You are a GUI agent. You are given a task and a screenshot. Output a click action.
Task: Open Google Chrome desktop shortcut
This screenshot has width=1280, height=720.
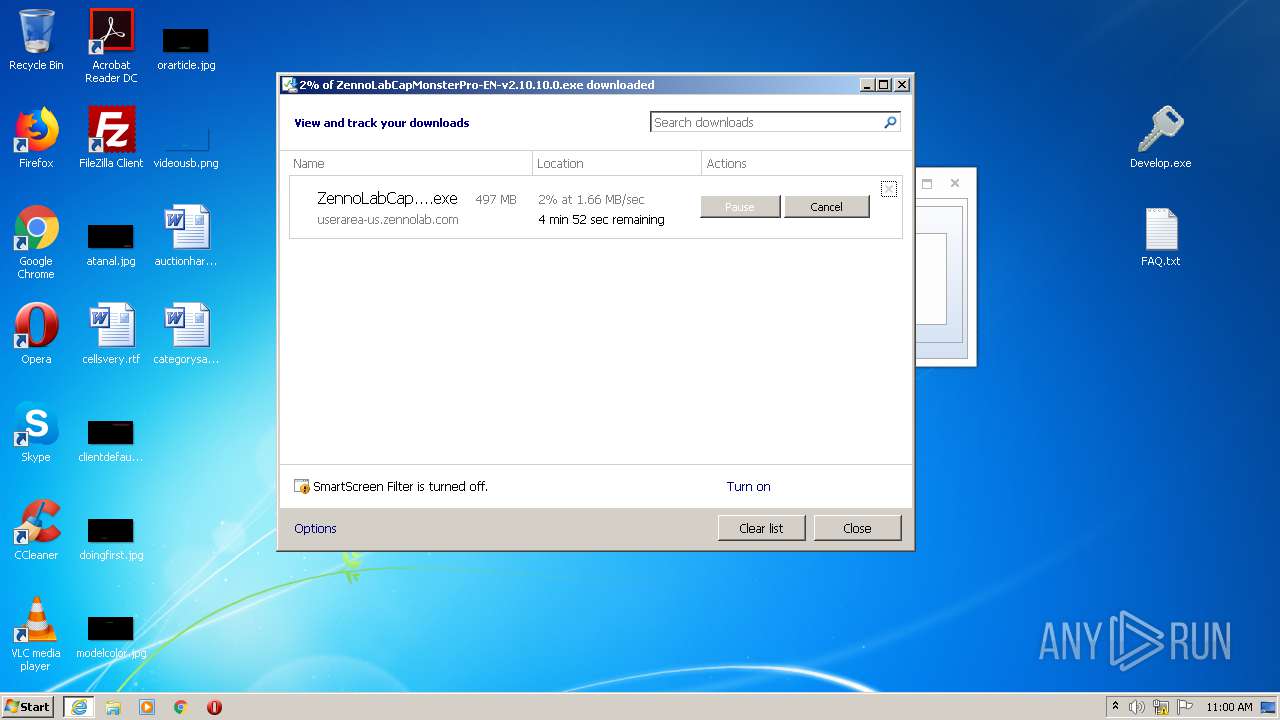pyautogui.click(x=36, y=242)
